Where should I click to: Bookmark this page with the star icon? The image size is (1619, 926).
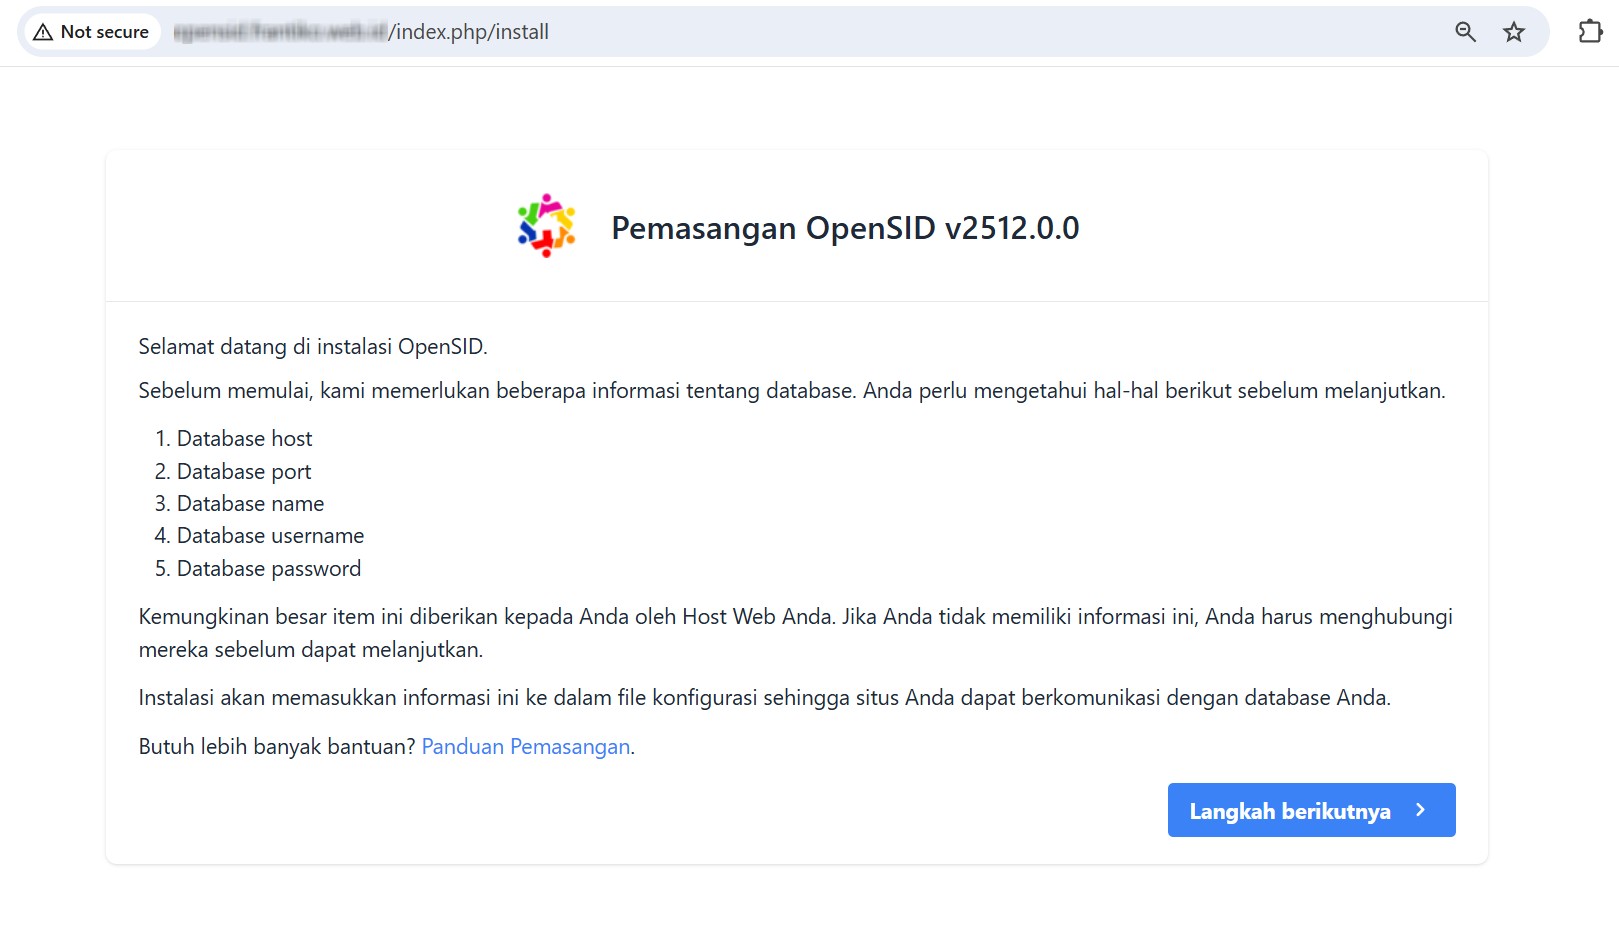point(1513,32)
